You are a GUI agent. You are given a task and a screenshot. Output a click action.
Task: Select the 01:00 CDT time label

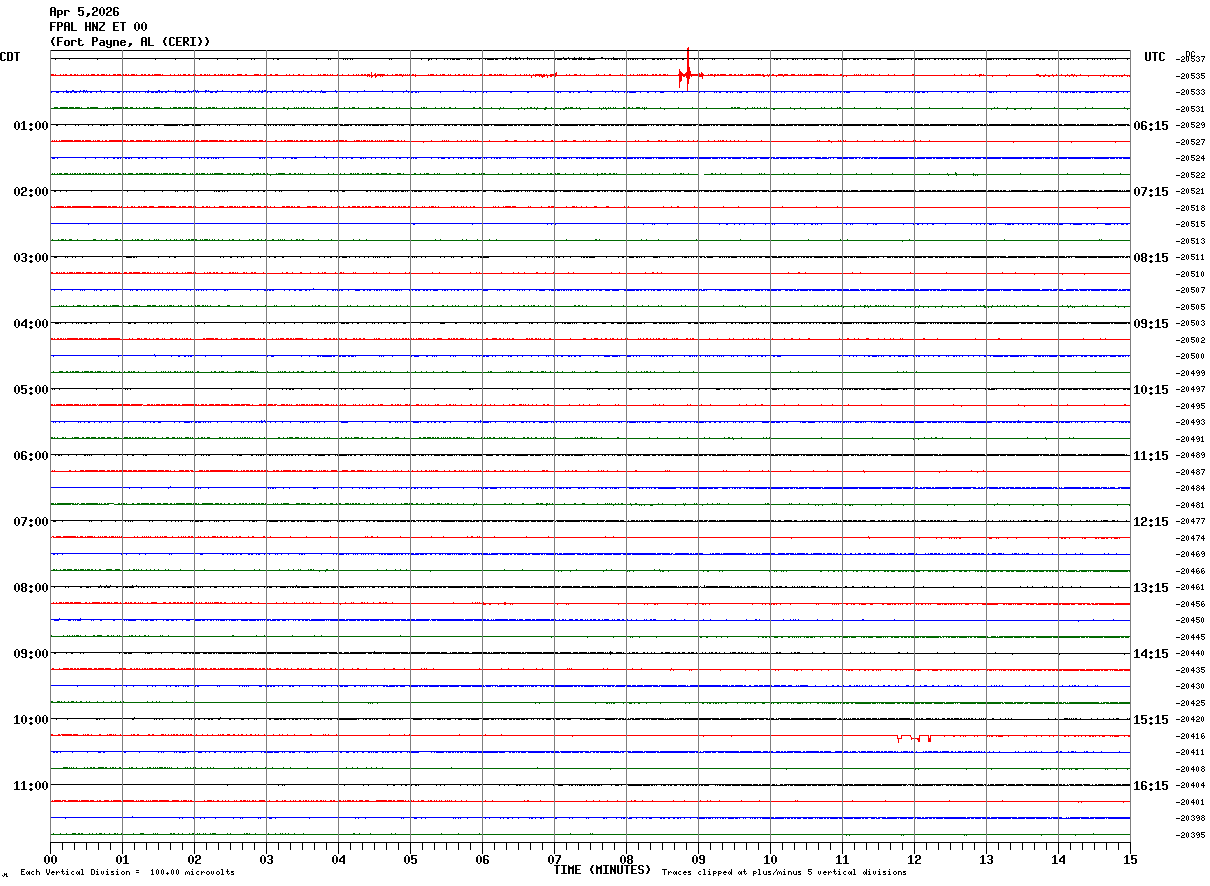pyautogui.click(x=30, y=126)
